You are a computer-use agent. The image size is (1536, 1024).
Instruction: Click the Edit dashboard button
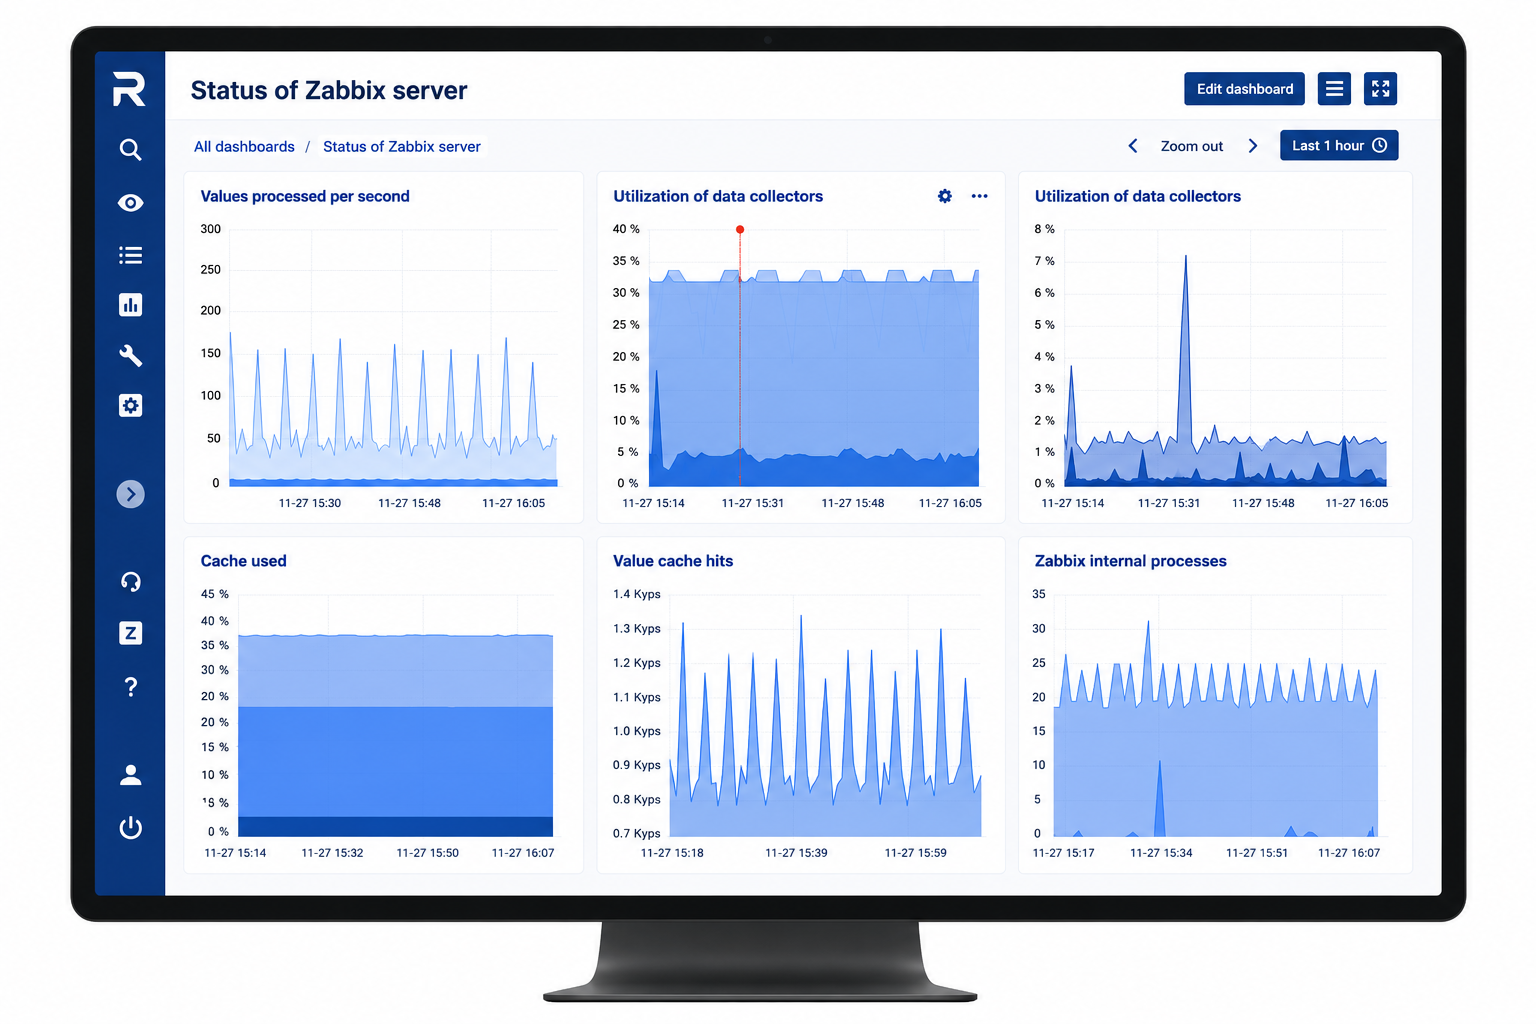pos(1245,89)
